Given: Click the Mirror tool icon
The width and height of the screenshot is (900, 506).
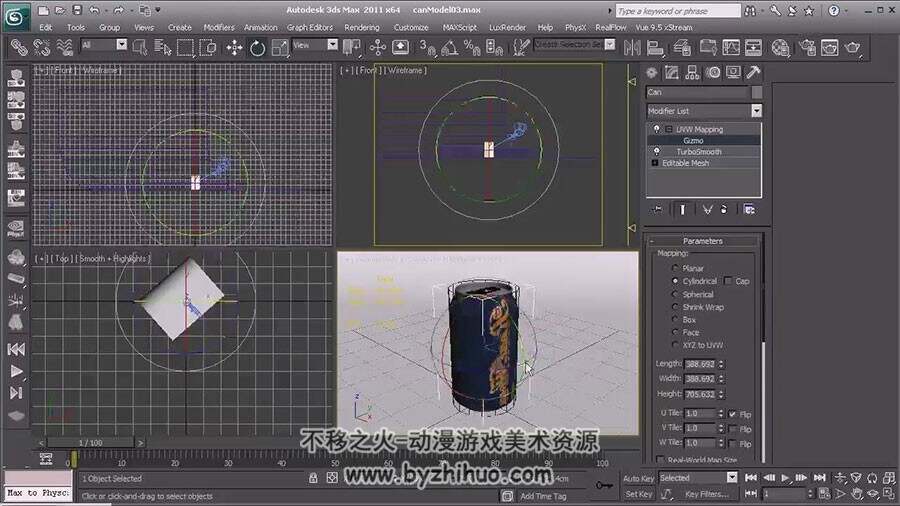Looking at the screenshot, I should click(632, 48).
